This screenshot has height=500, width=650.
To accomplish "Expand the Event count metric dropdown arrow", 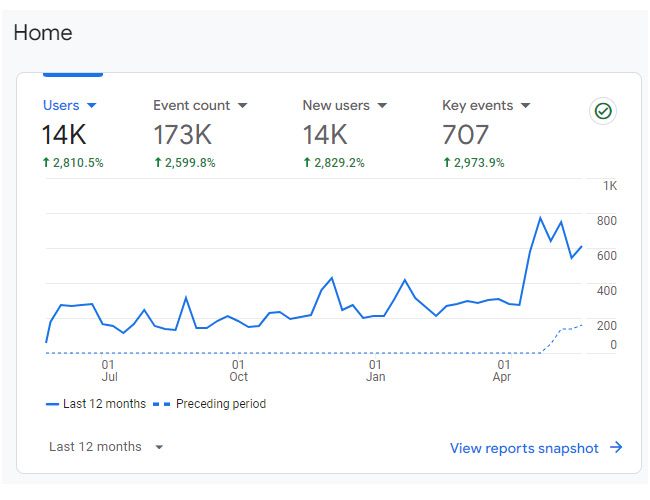I will [x=242, y=106].
